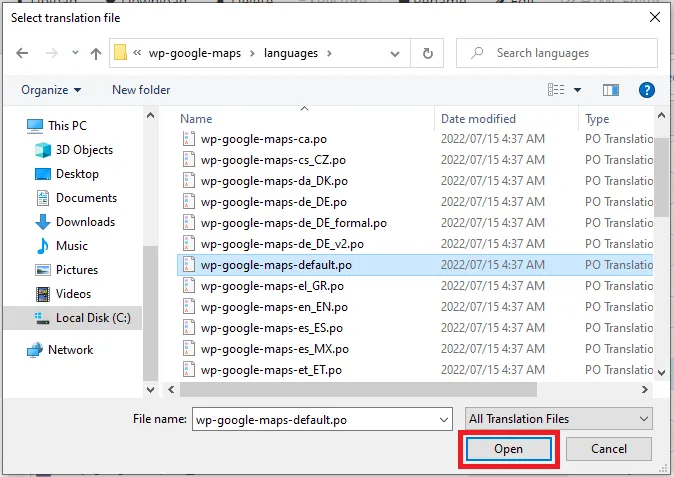Open Help via question mark icon
This screenshot has width=674, height=477.
pos(646,90)
